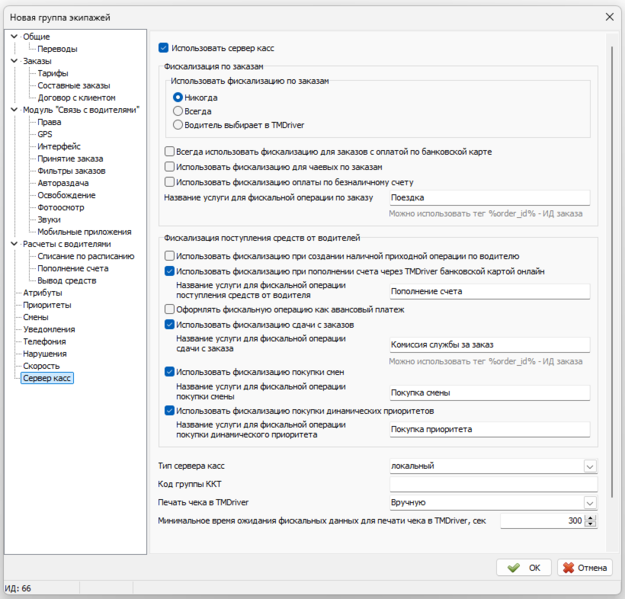
Task: Select the Всегда radio button
Action: tap(178, 111)
